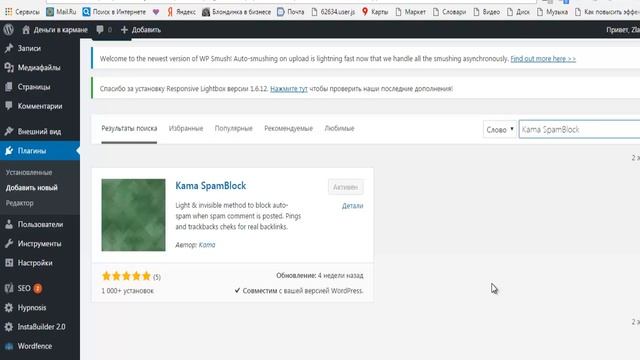This screenshot has height=360, width=640.
Task: Open Карты bookmark with red pin
Action: 375,12
